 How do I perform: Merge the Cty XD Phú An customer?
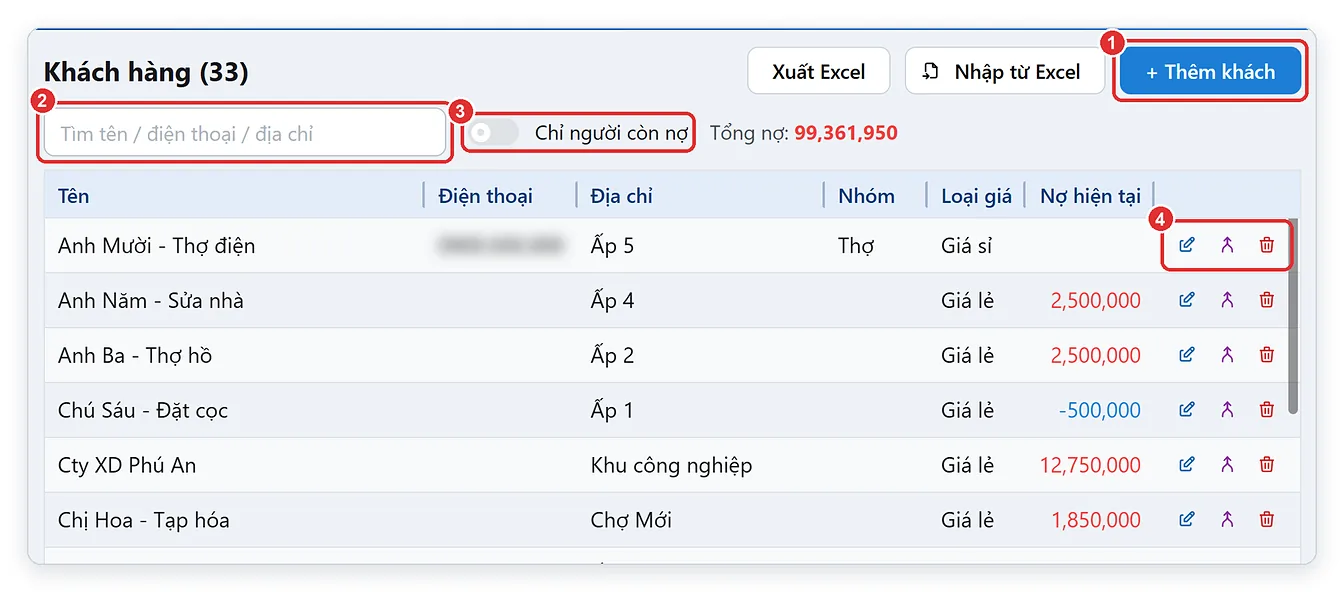pyautogui.click(x=1227, y=465)
